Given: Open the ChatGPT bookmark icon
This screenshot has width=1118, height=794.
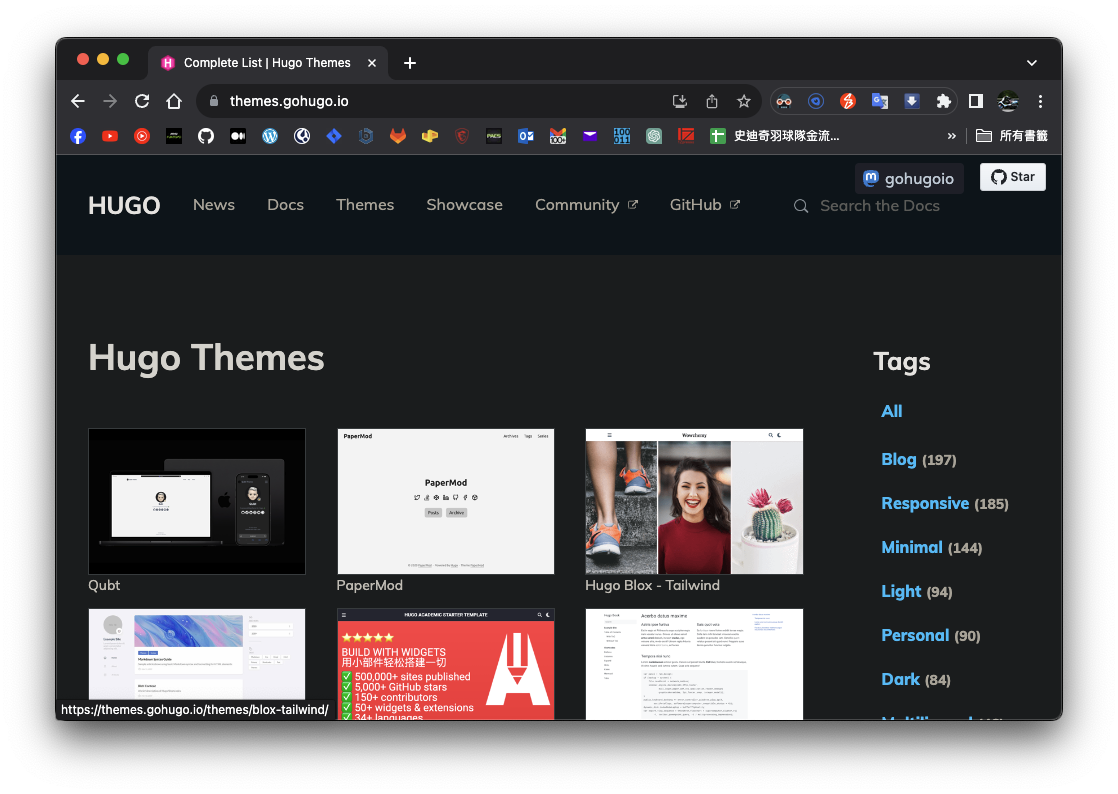Looking at the screenshot, I should tap(654, 136).
